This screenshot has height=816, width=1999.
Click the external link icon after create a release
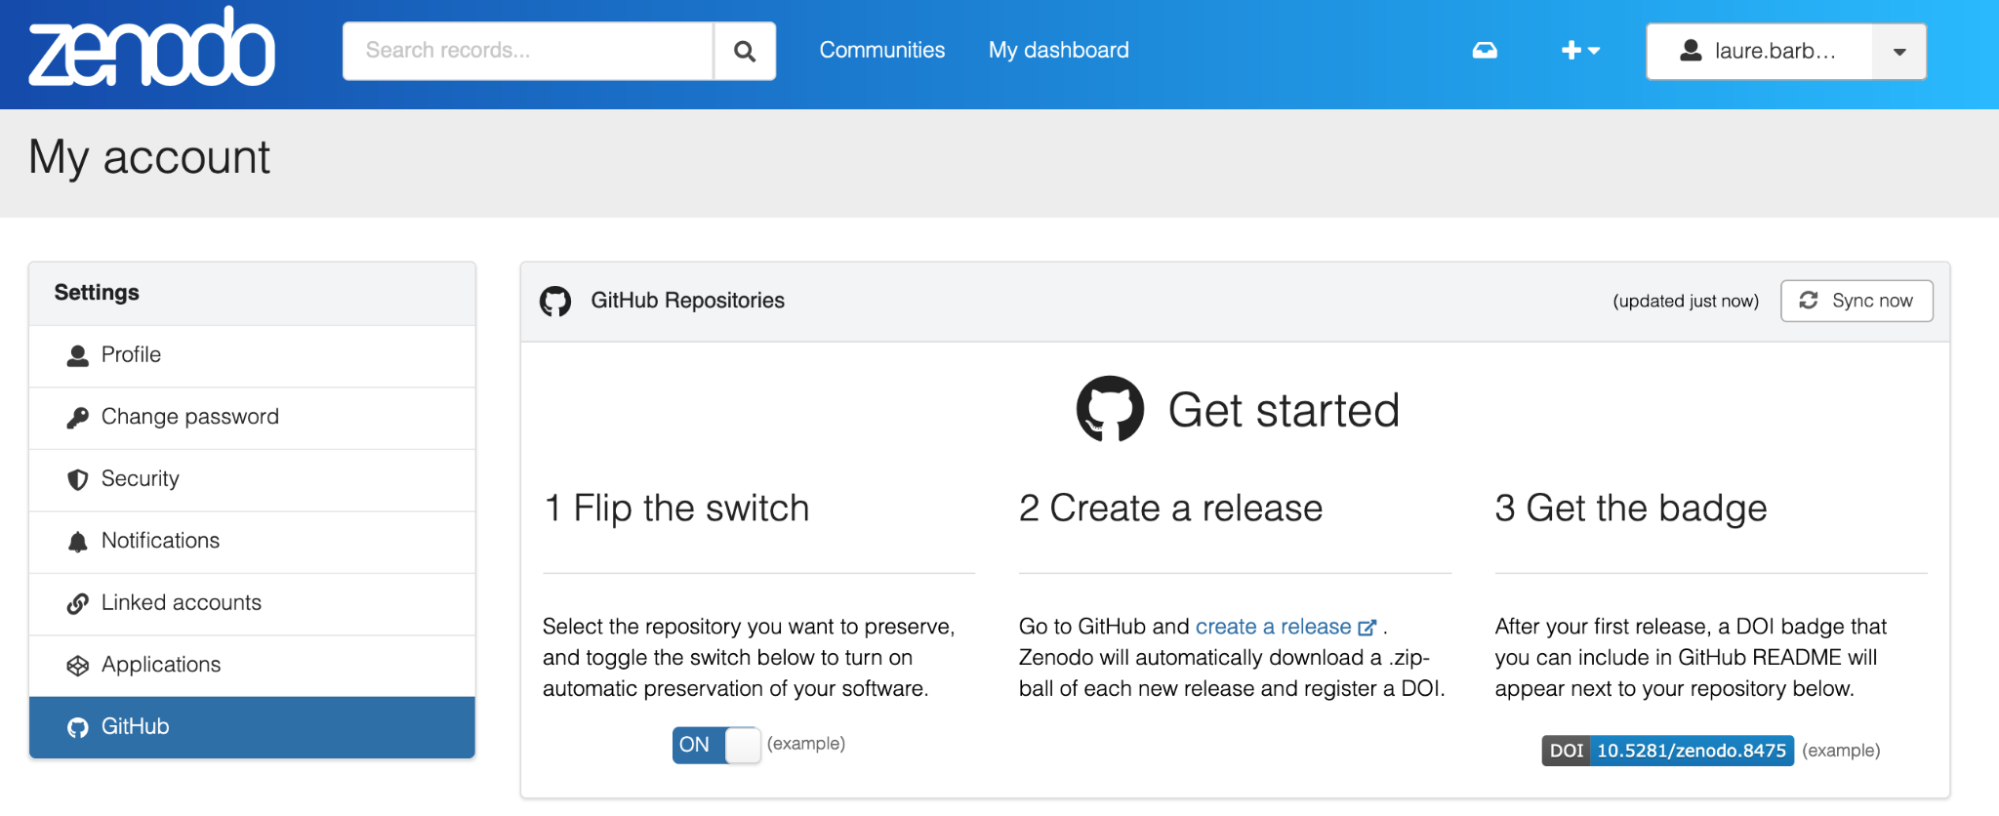1367,628
